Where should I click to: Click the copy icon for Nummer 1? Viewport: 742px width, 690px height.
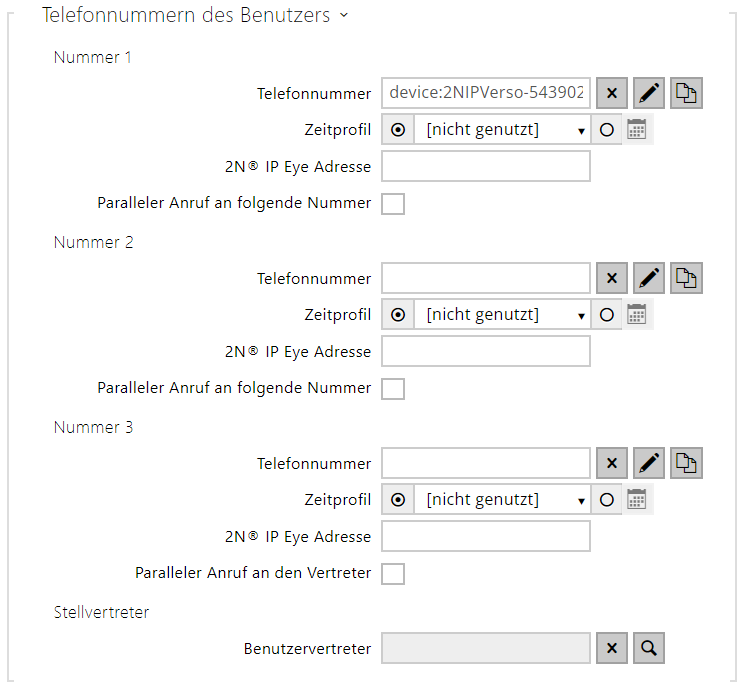687,93
